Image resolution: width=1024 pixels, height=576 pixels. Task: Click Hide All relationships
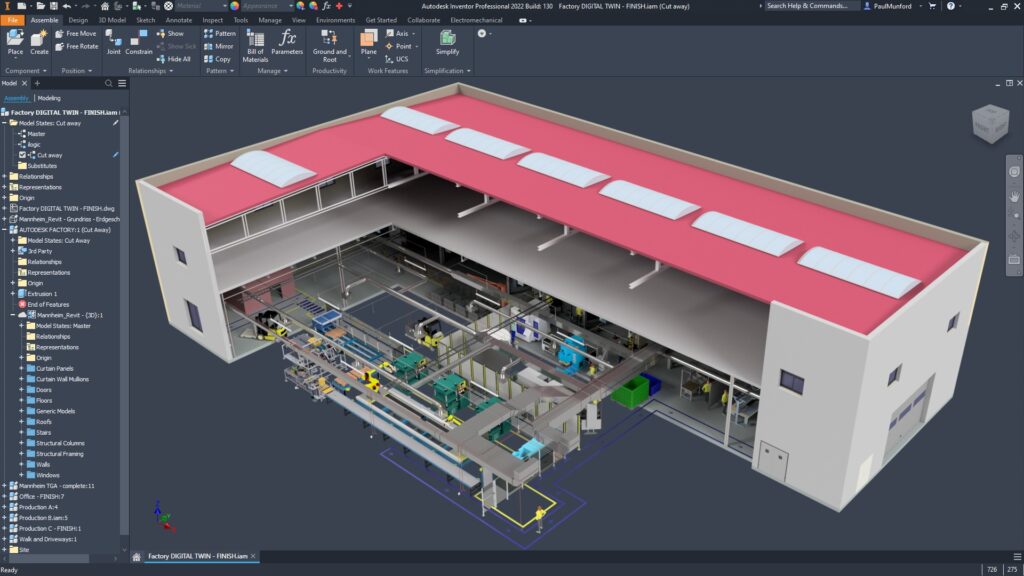(x=173, y=59)
